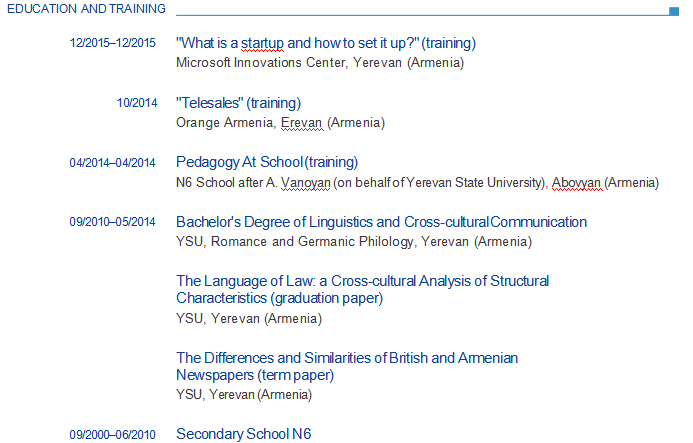Click the misspelled word Erevan

click(301, 122)
